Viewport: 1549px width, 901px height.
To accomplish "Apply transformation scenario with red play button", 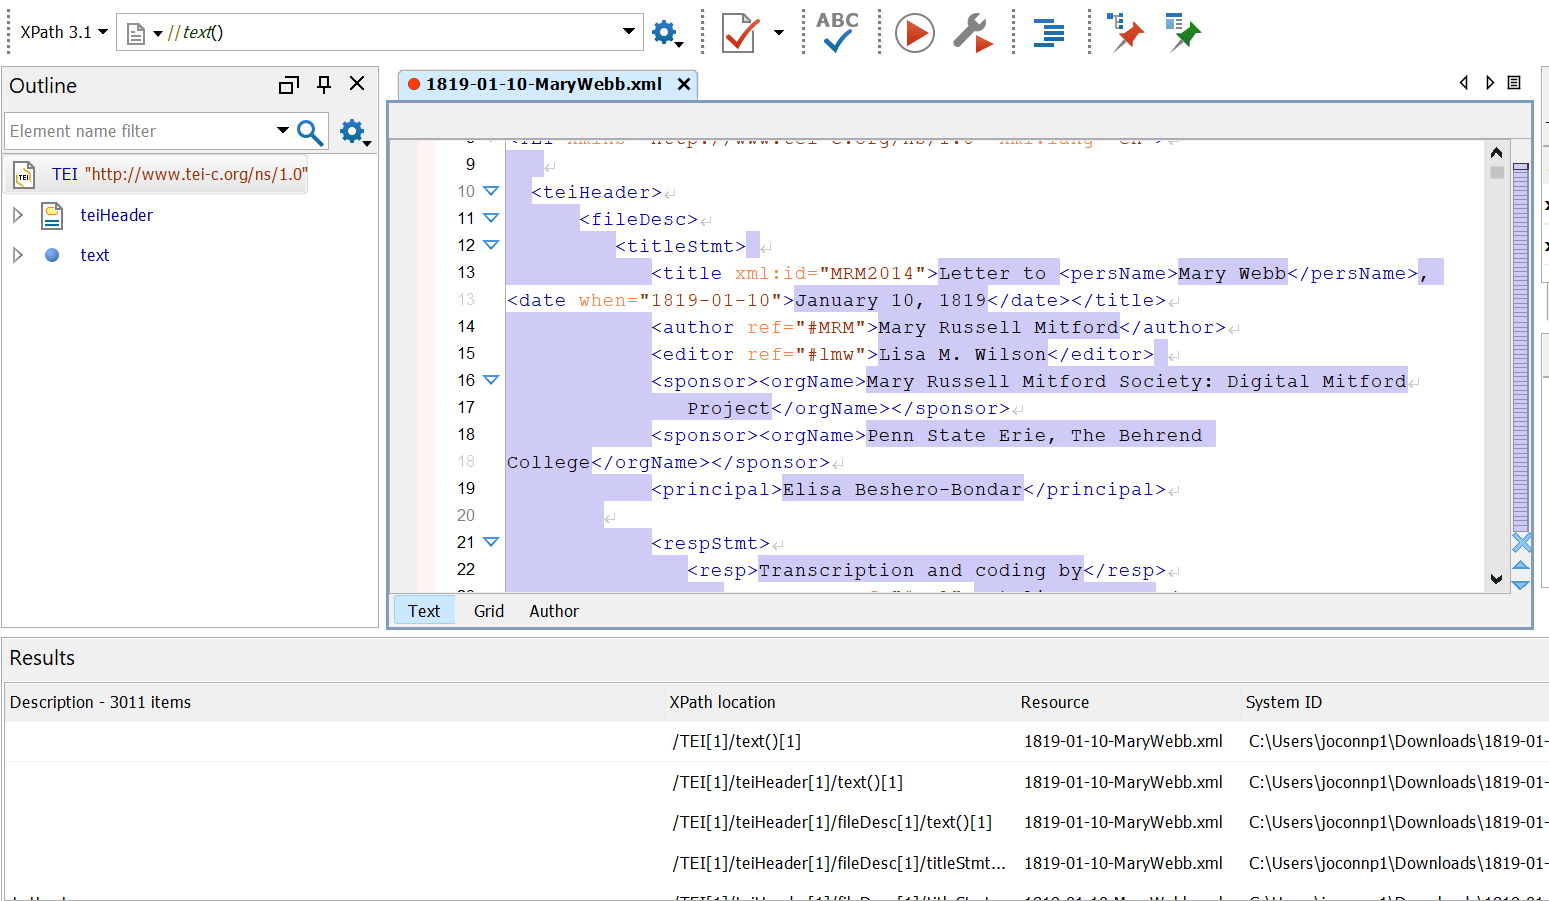I will (x=914, y=33).
